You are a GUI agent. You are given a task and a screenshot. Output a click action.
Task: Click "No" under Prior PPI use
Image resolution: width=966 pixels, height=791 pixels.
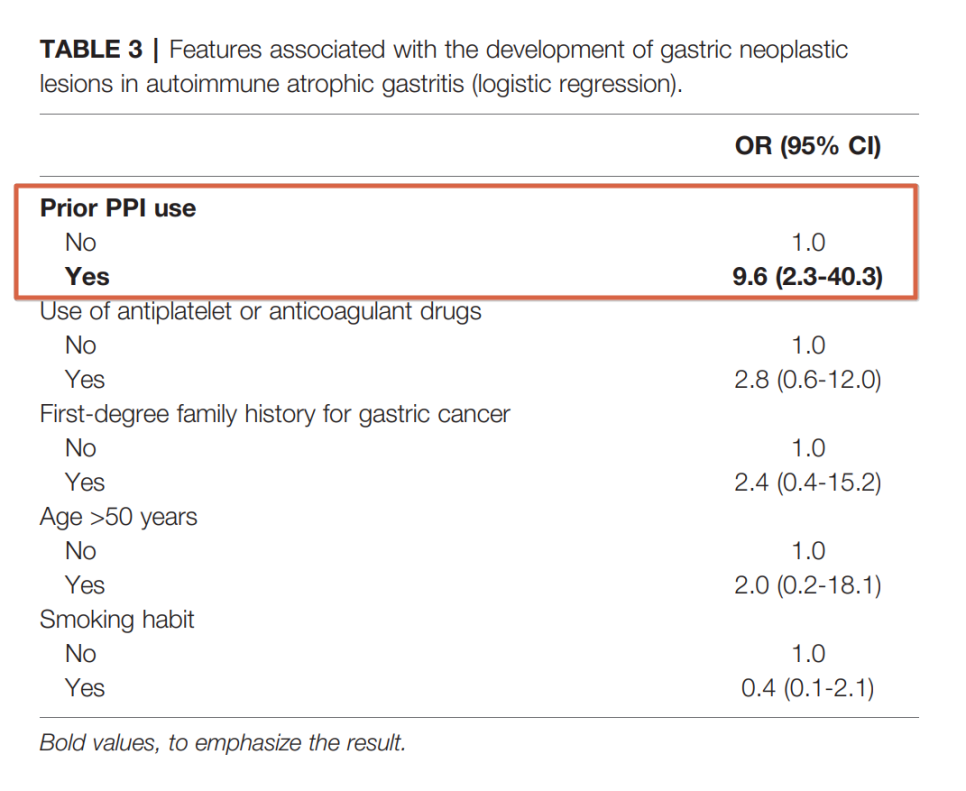pos(81,243)
